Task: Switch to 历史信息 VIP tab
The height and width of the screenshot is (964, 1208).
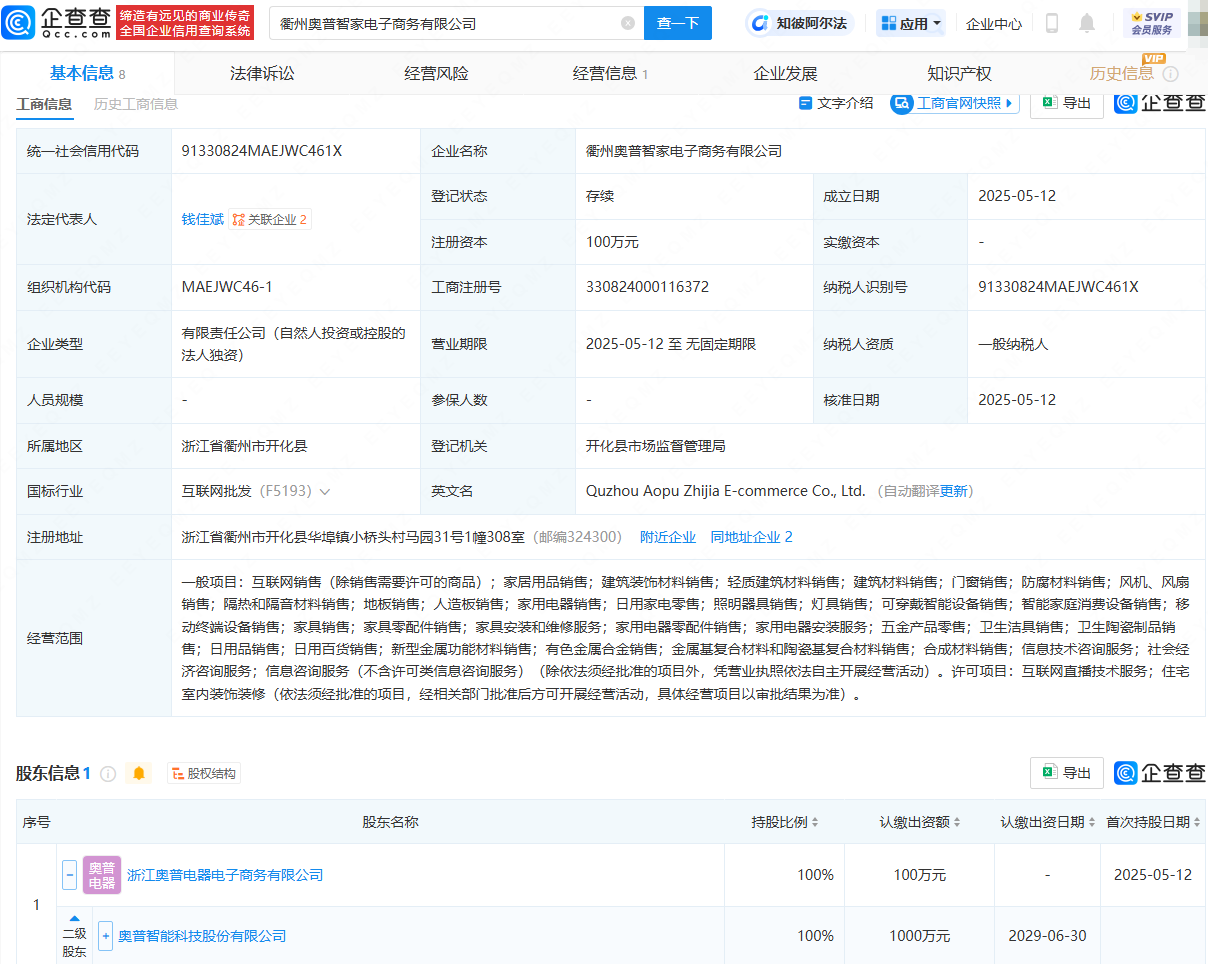Action: [1121, 73]
